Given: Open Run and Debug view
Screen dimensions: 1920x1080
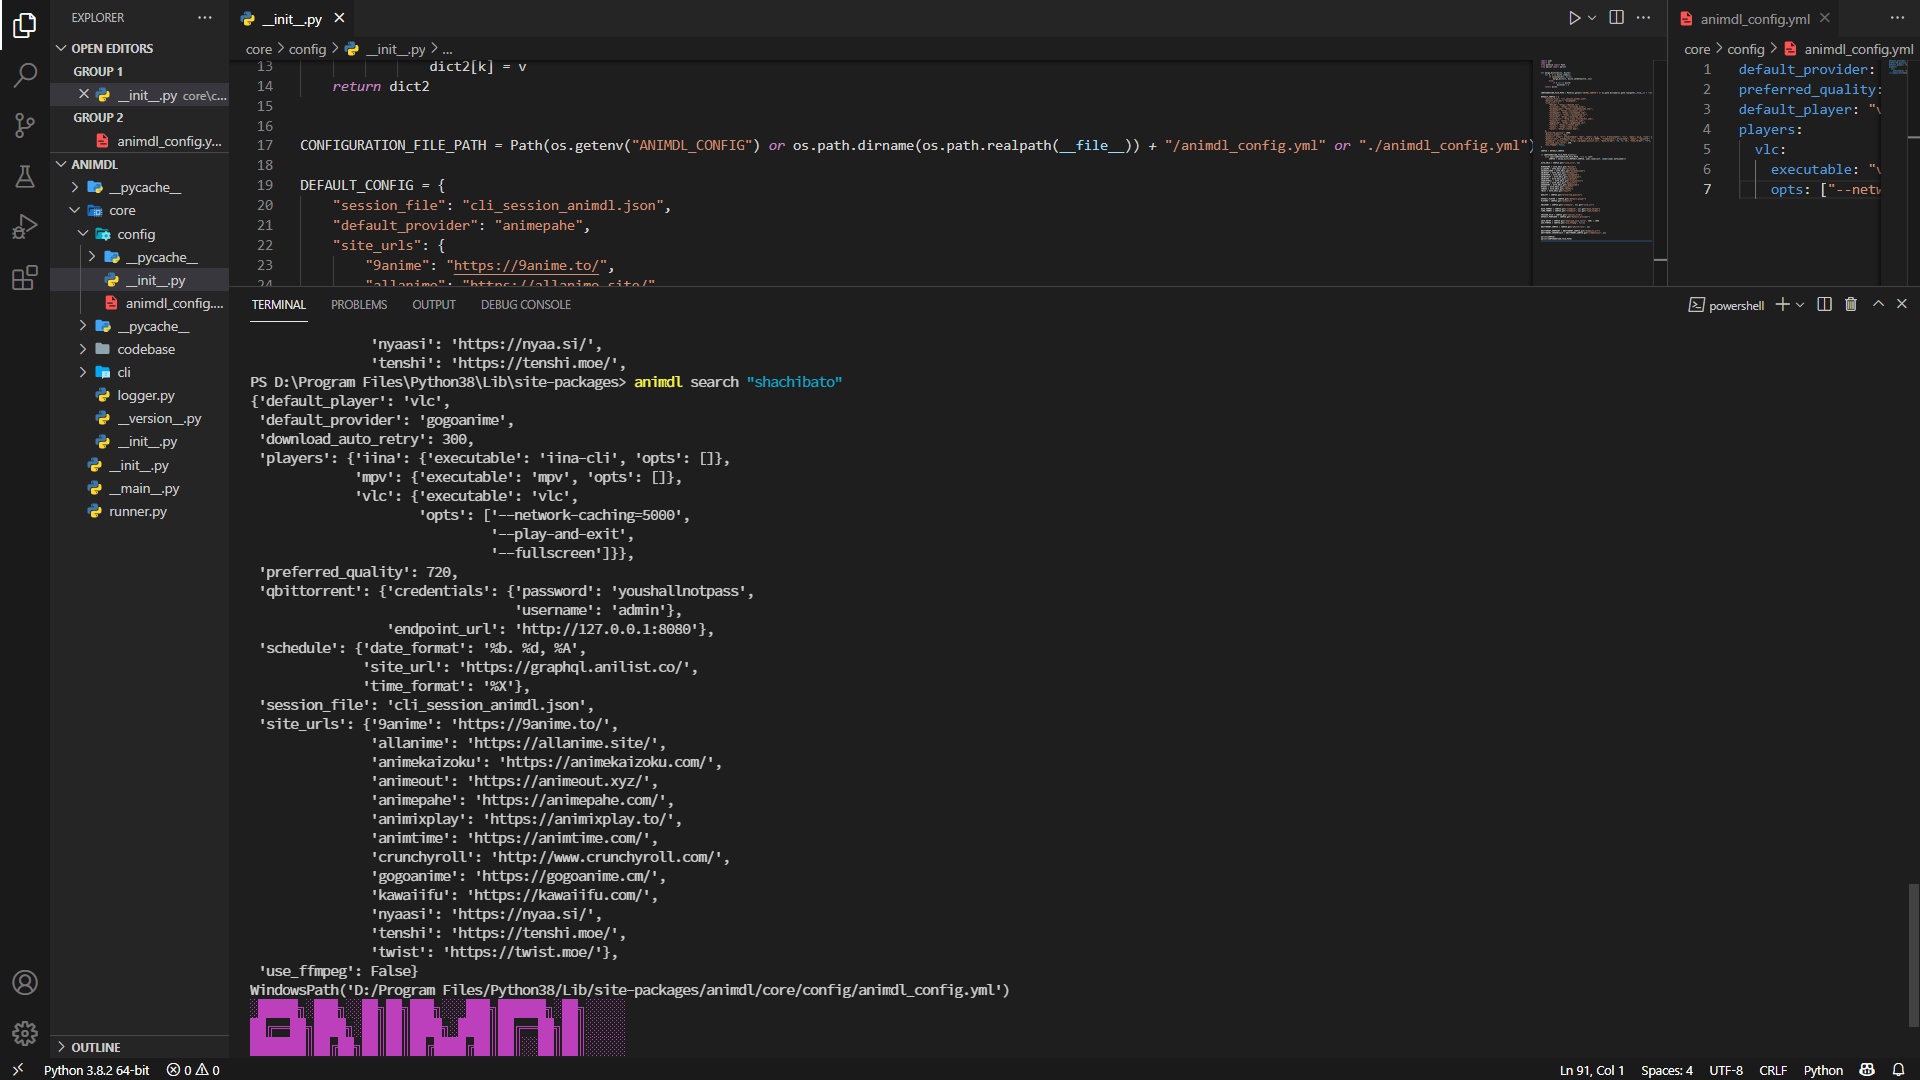Looking at the screenshot, I should pyautogui.click(x=25, y=227).
